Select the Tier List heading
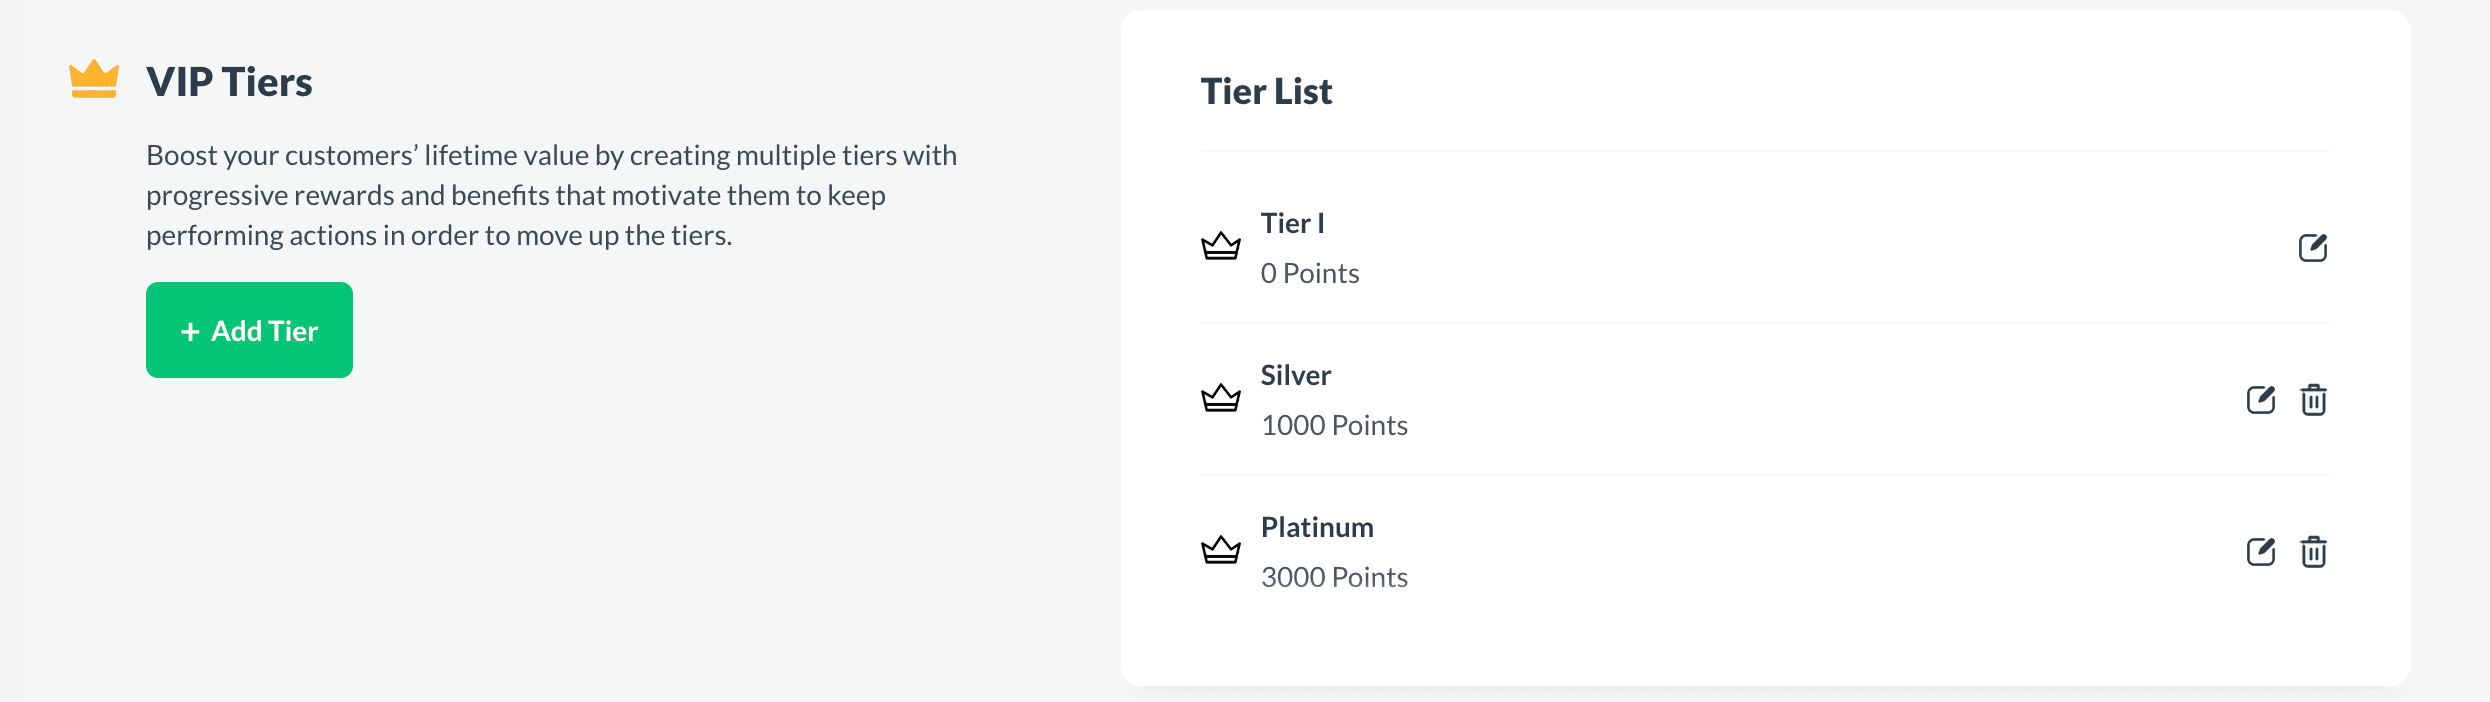 1266,91
